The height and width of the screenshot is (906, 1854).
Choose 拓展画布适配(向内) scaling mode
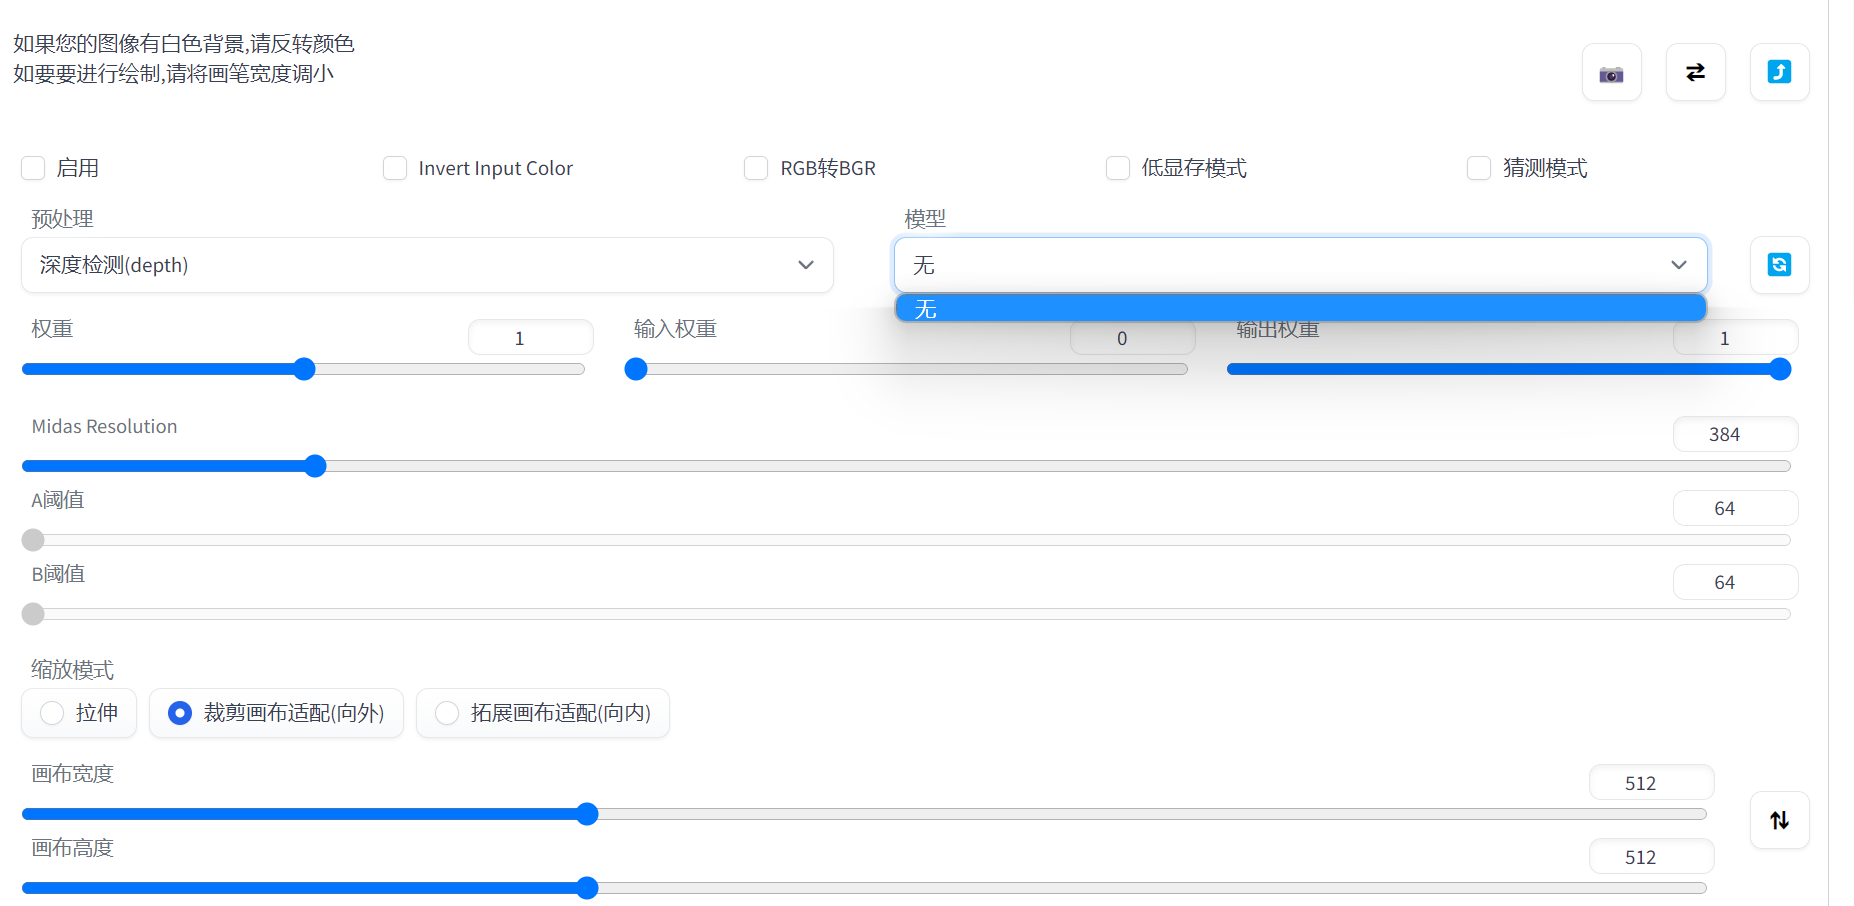click(445, 713)
